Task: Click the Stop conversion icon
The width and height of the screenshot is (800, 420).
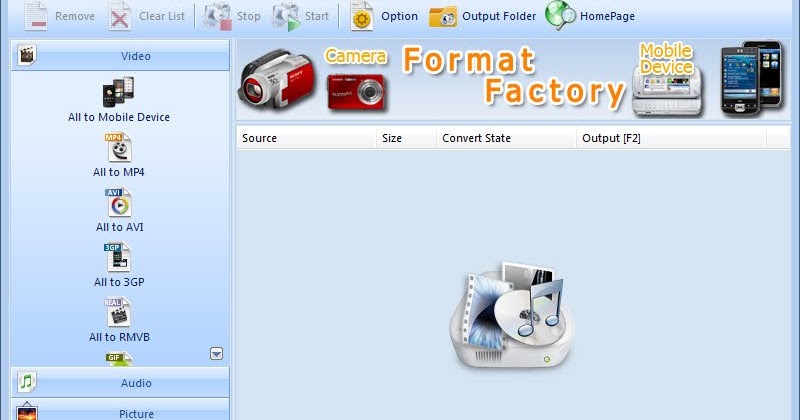Action: pos(218,16)
